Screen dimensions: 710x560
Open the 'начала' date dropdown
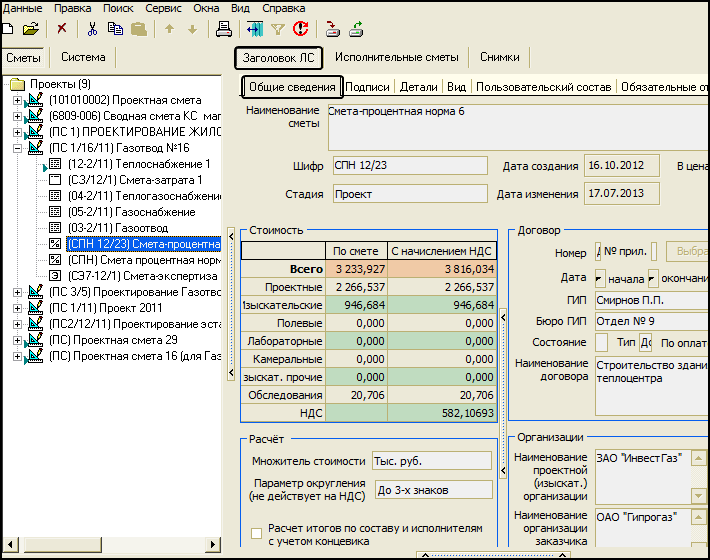[x=600, y=277]
